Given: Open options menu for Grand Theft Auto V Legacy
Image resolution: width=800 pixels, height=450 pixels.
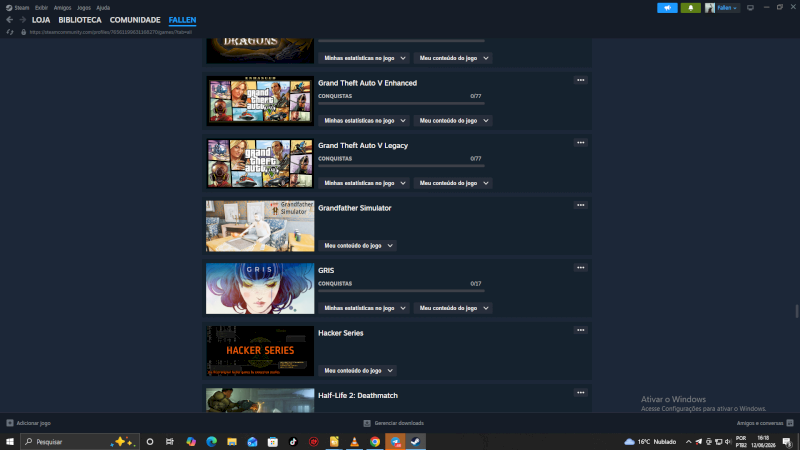Looking at the screenshot, I should 581,142.
